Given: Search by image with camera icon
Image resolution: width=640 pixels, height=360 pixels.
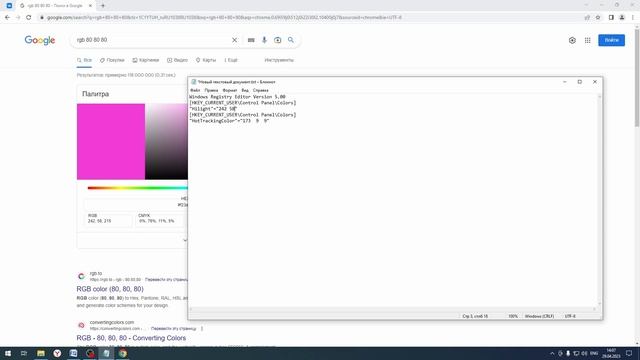Looking at the screenshot, I should point(278,40).
